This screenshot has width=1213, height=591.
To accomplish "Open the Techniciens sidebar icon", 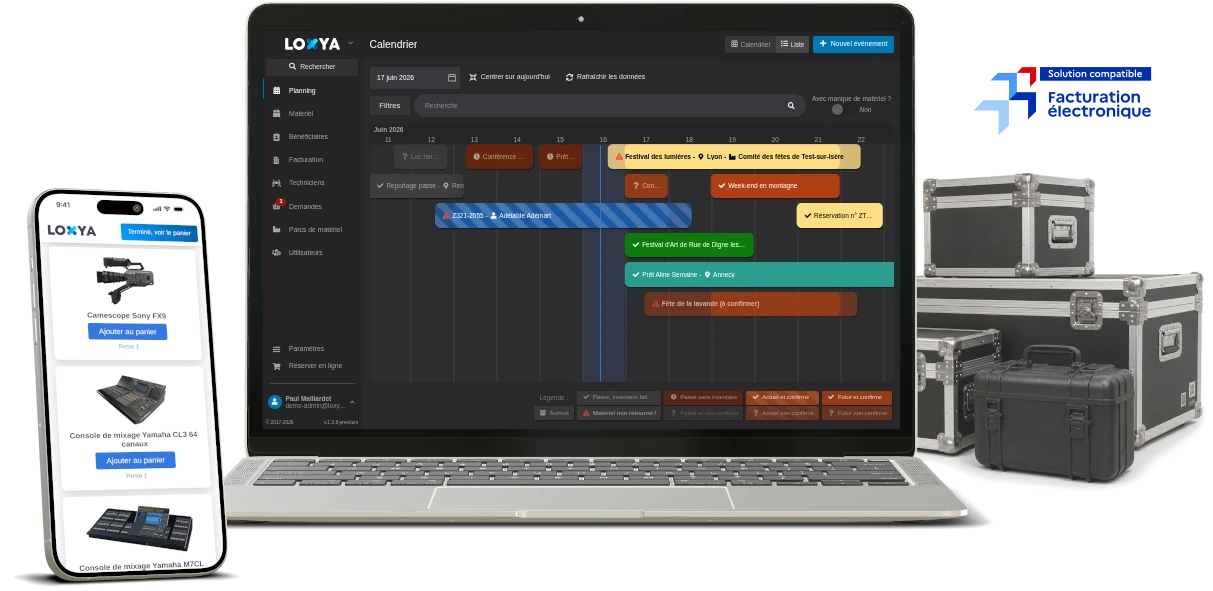I will click(277, 183).
